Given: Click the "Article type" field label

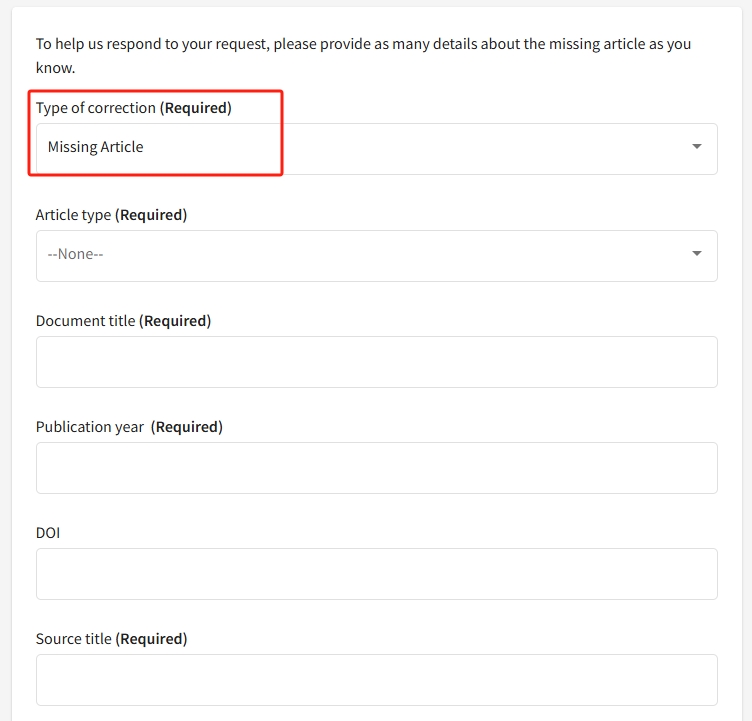Looking at the screenshot, I should pos(73,215).
